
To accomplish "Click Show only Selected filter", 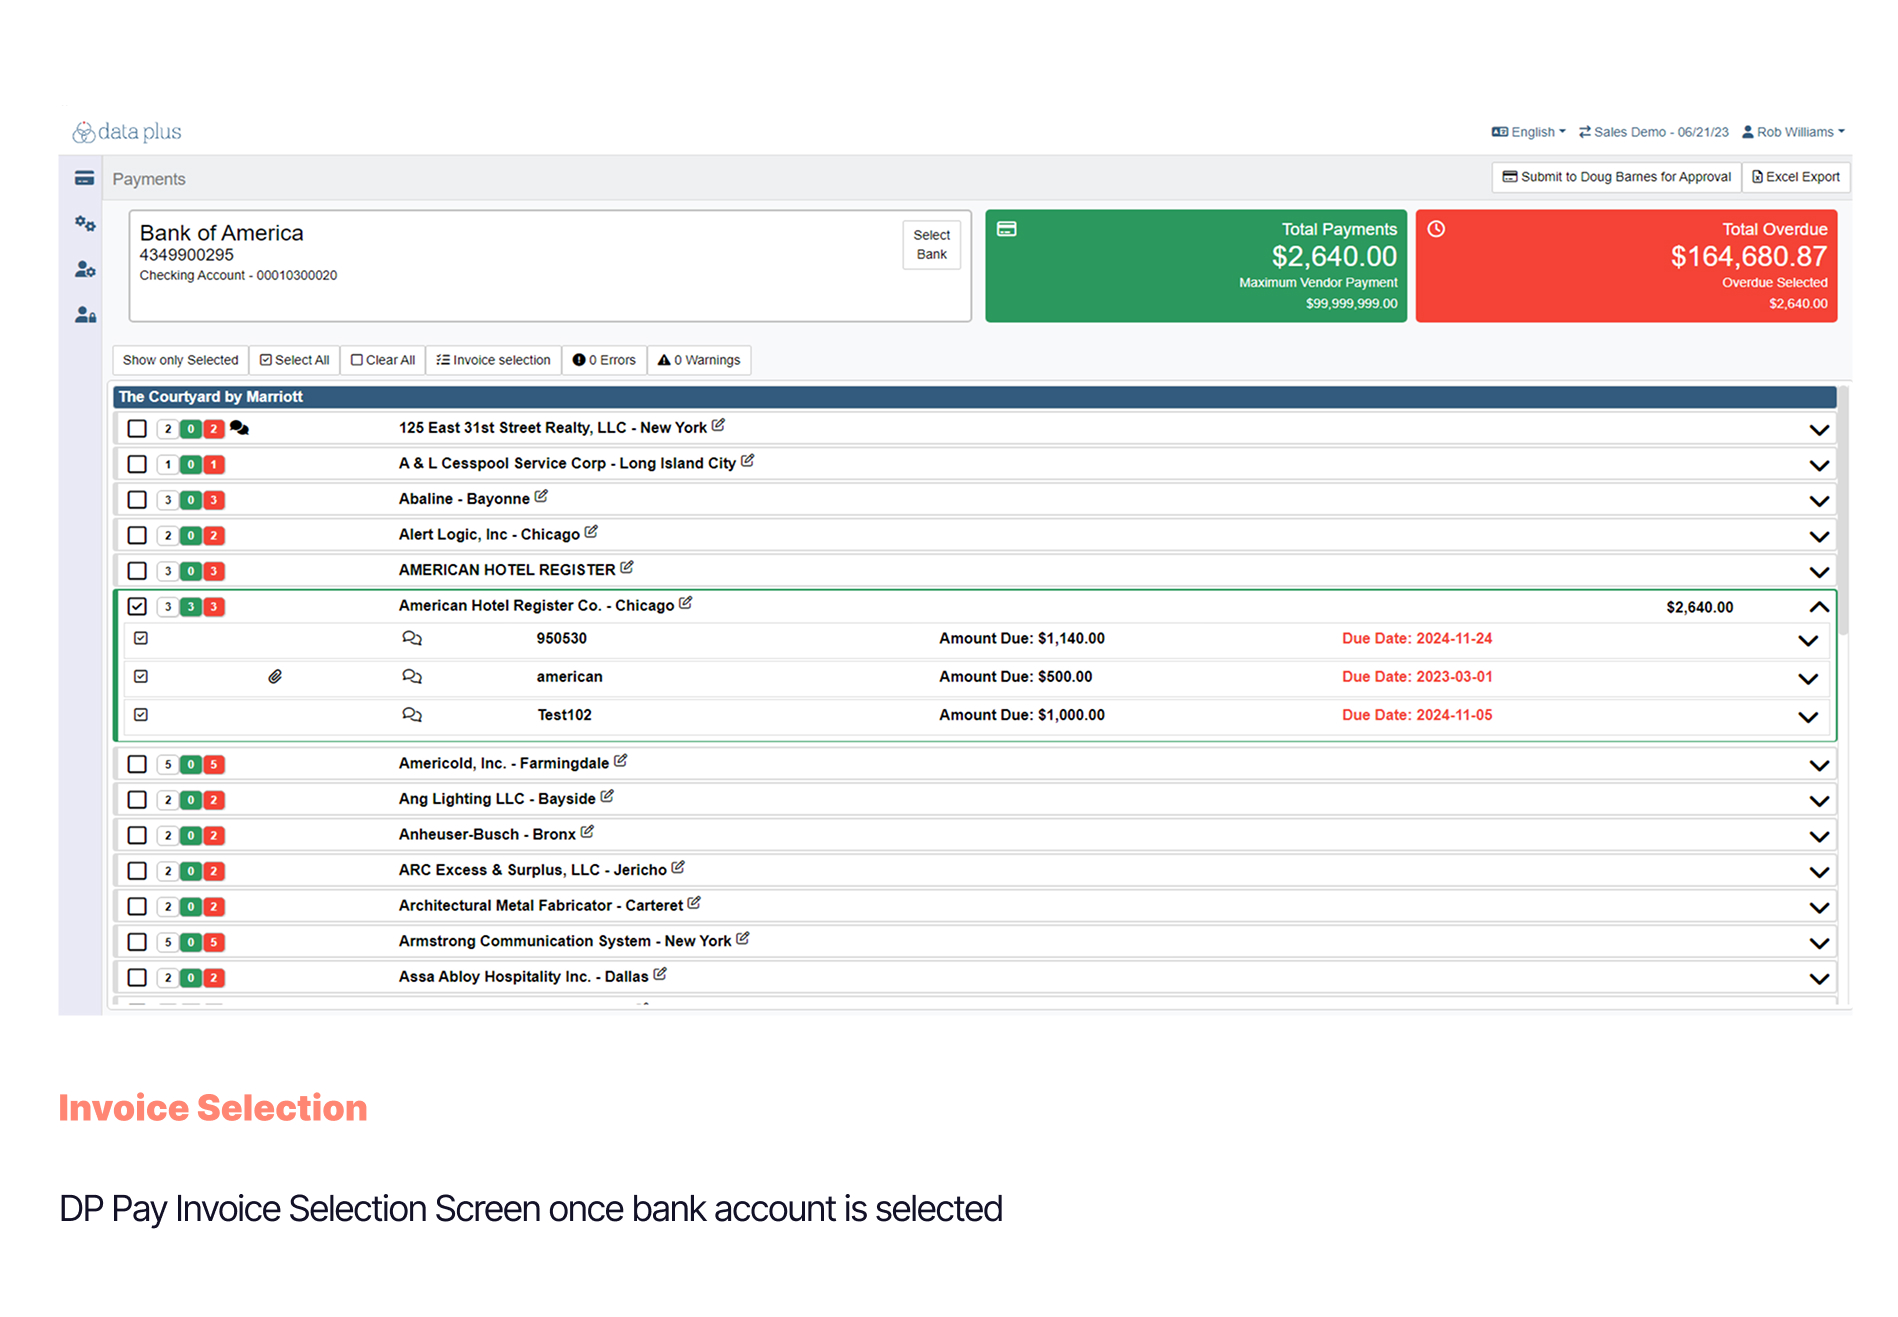I will point(180,360).
